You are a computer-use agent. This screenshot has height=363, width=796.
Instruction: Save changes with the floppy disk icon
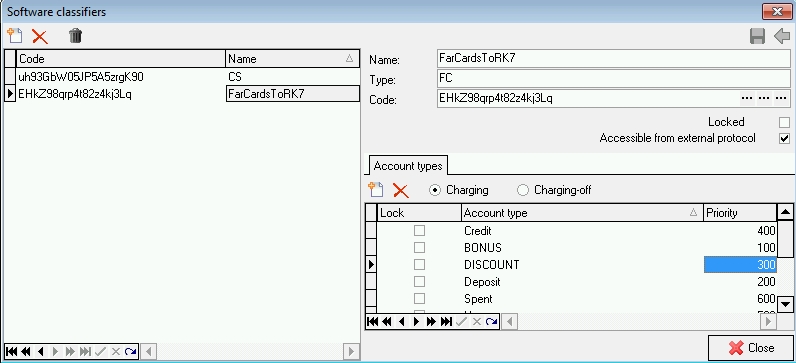click(x=757, y=37)
